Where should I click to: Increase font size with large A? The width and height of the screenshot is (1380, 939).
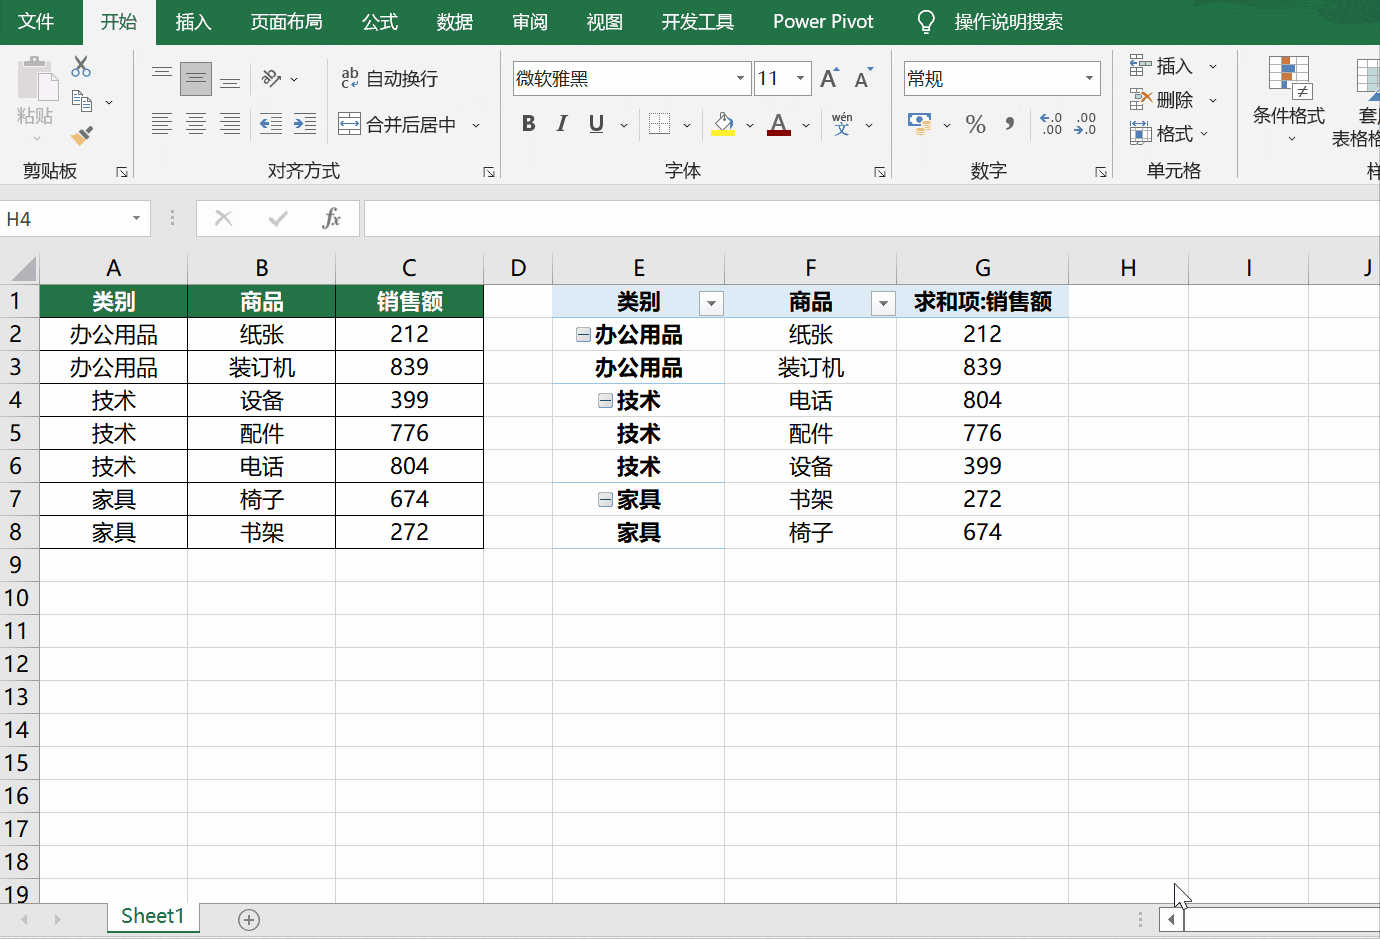pos(829,78)
